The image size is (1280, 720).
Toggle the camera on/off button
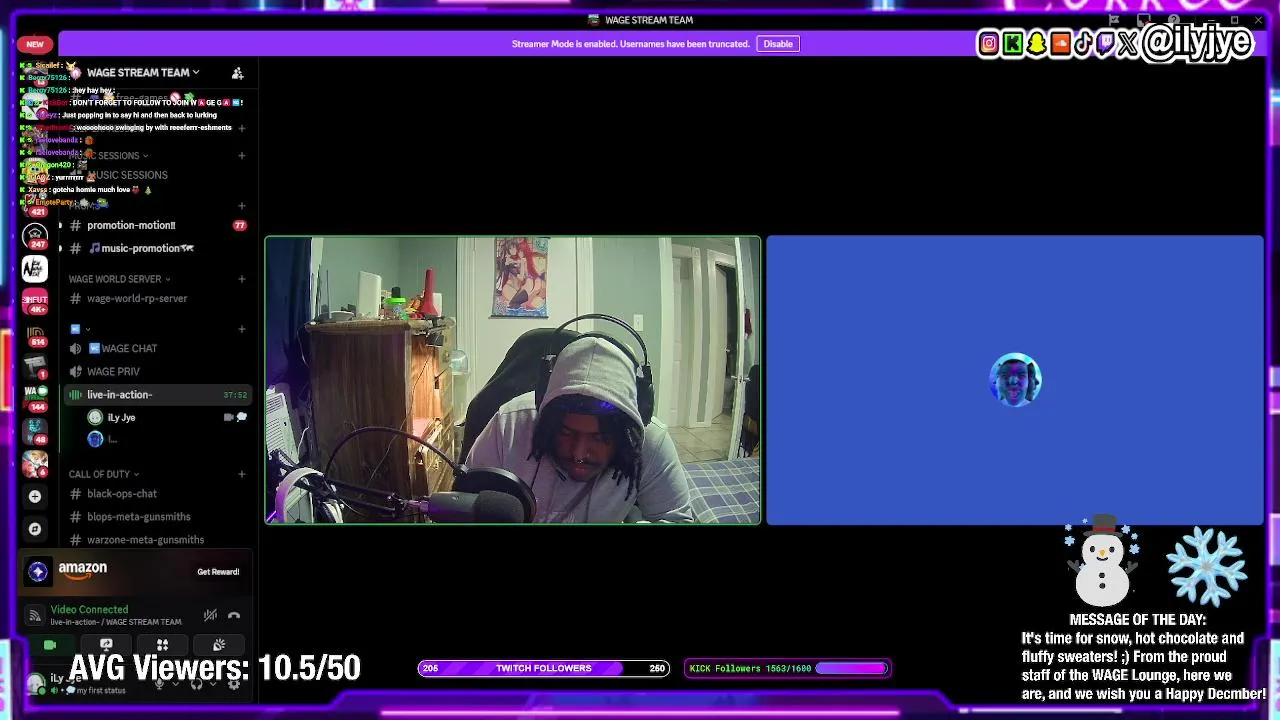[49, 645]
